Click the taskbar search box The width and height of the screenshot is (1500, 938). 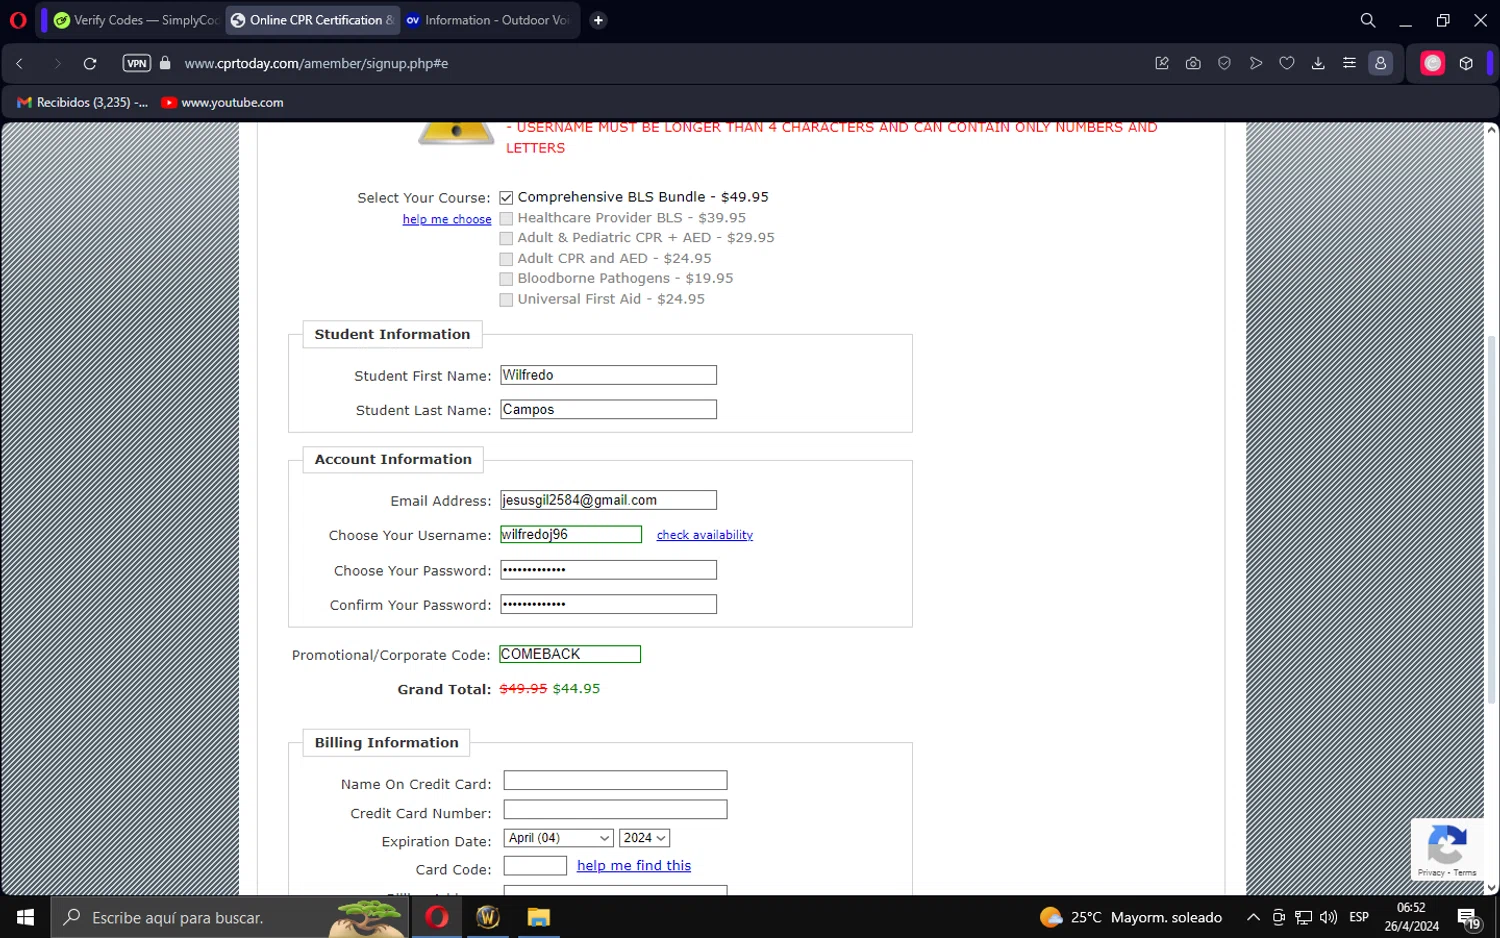click(230, 917)
